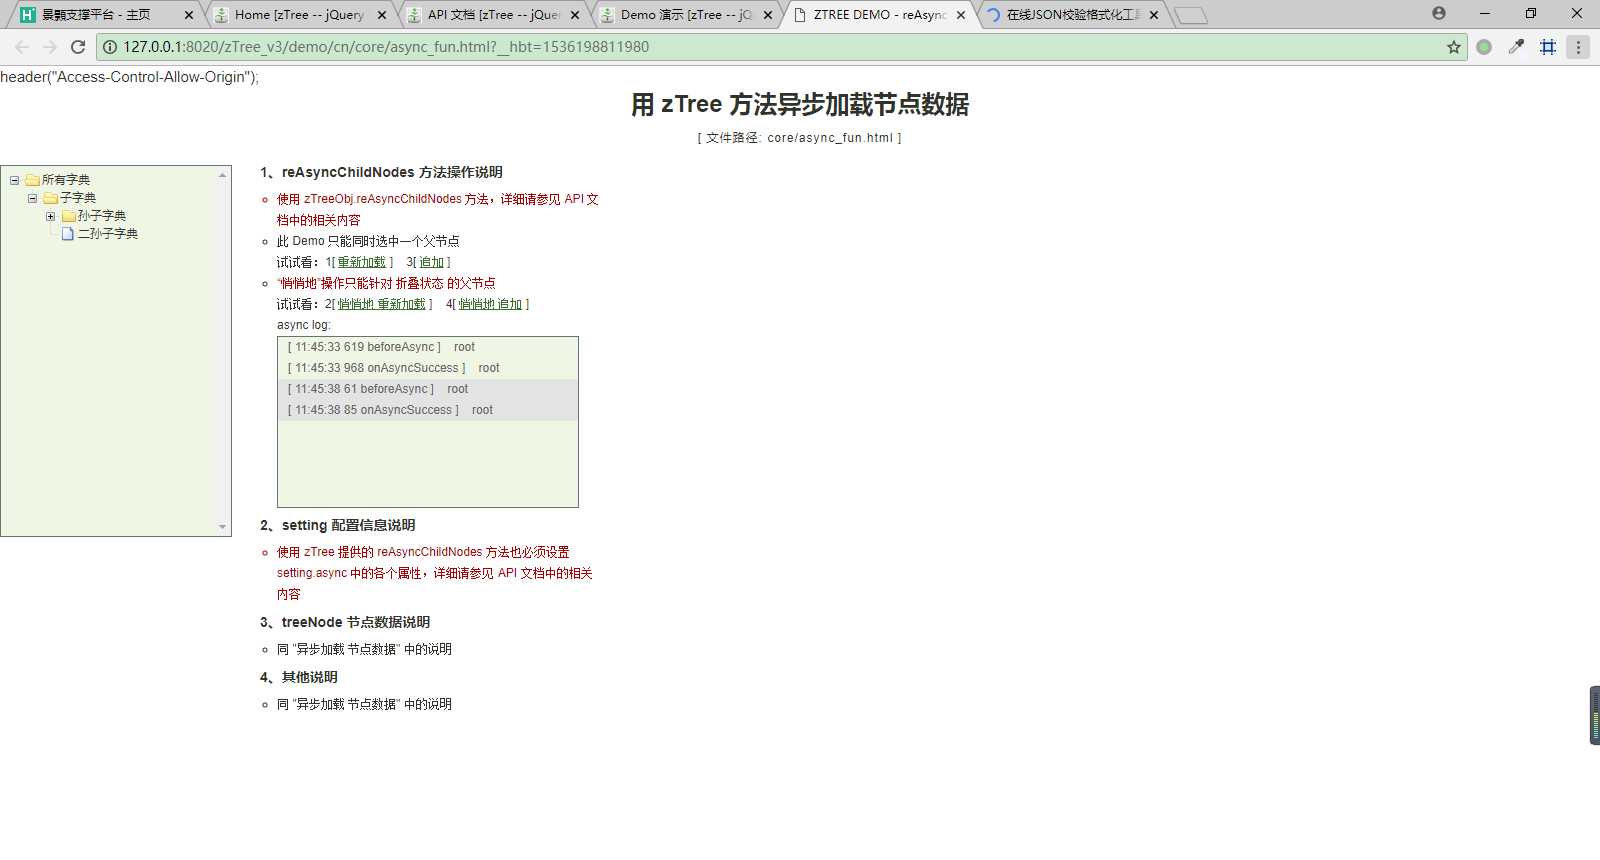The height and width of the screenshot is (860, 1600).
Task: Select the 二孙子字典 file icon
Action: [x=68, y=234]
